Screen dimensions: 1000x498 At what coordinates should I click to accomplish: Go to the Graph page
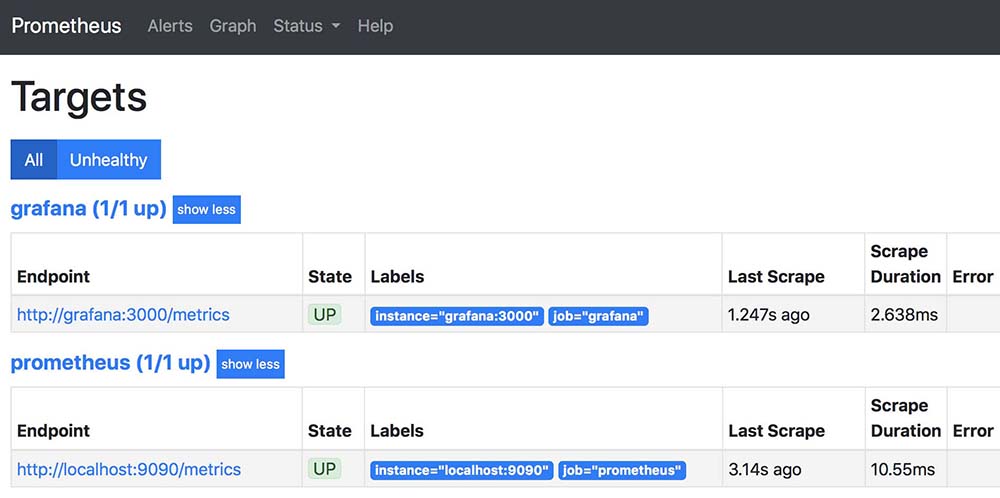coord(233,26)
